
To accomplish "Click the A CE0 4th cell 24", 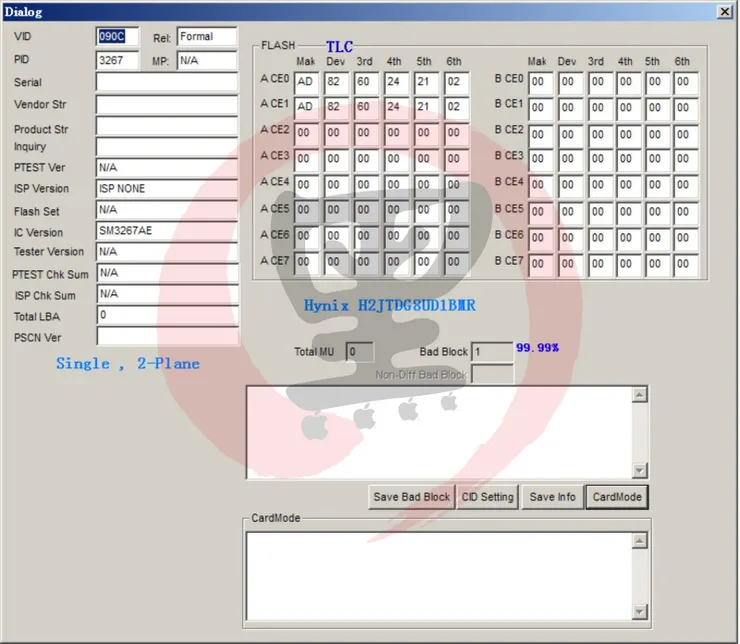I will pyautogui.click(x=396, y=82).
